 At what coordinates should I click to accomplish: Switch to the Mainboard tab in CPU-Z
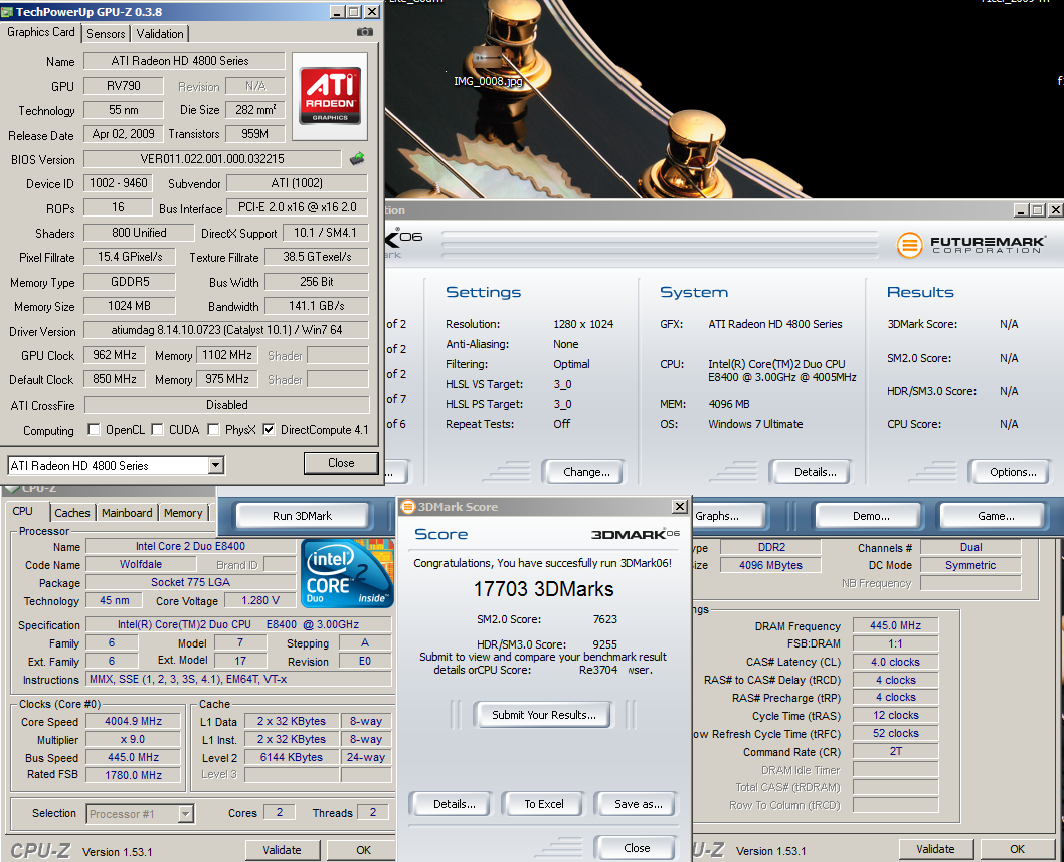[127, 513]
